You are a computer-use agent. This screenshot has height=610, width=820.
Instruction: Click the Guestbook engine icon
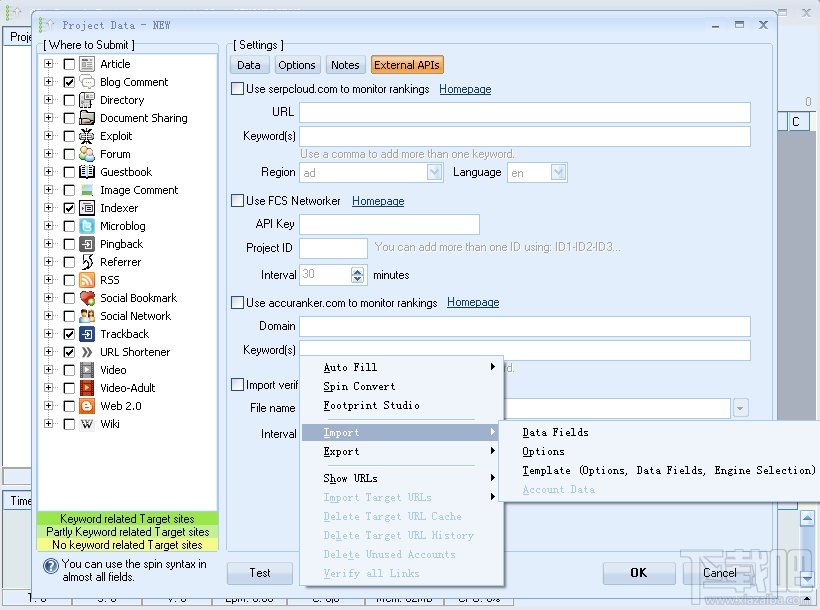(85, 171)
